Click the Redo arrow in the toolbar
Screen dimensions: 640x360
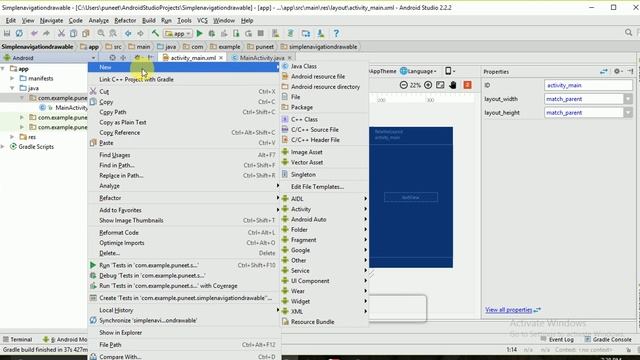(x=46, y=33)
